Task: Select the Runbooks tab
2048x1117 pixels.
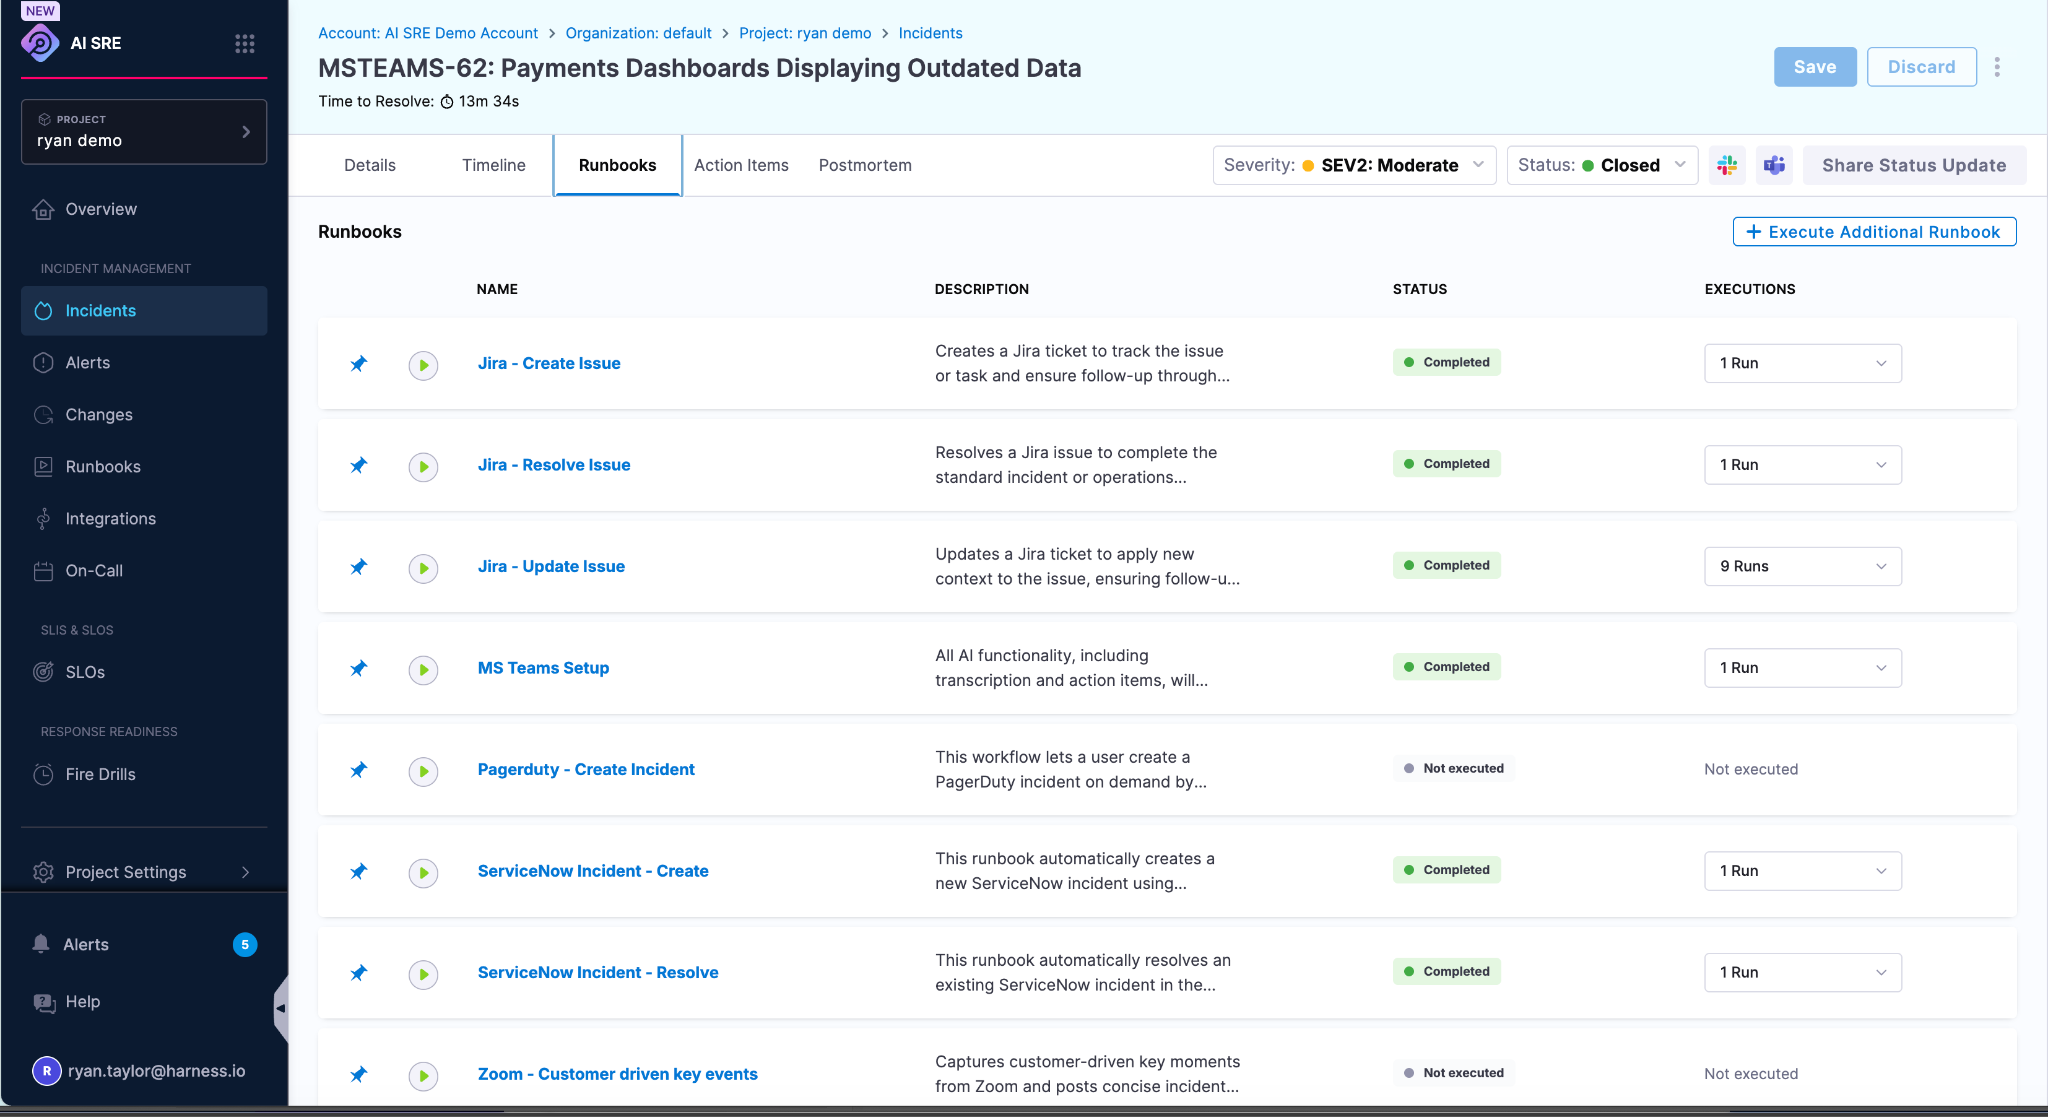Action: pos(618,165)
